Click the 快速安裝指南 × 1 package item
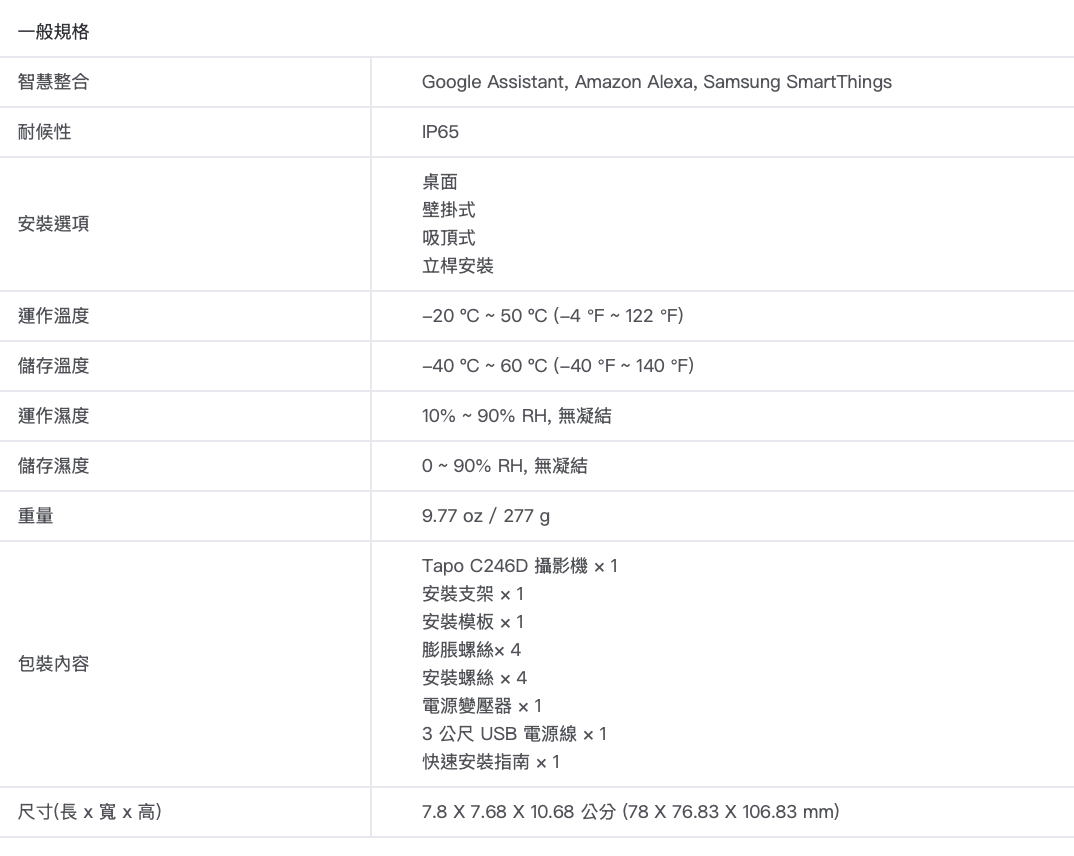 pyautogui.click(x=491, y=762)
